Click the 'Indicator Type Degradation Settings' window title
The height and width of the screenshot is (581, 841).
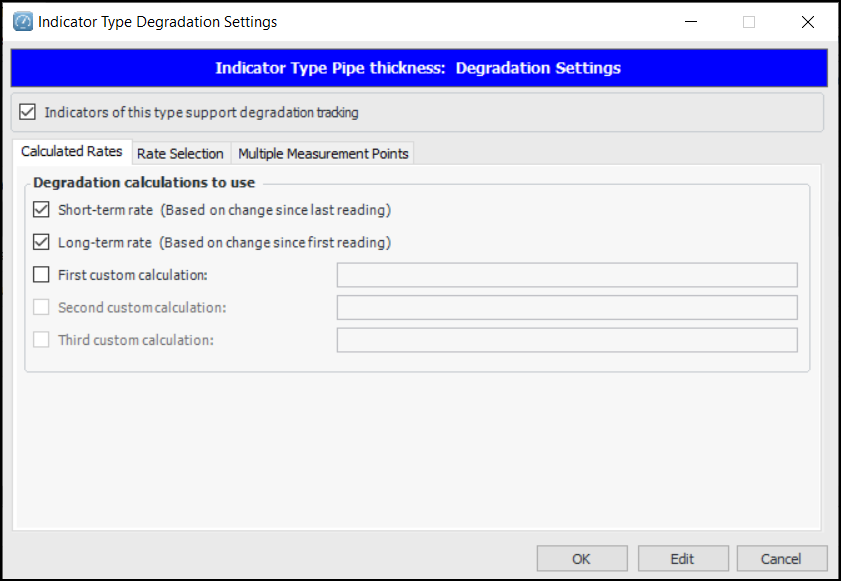[157, 22]
